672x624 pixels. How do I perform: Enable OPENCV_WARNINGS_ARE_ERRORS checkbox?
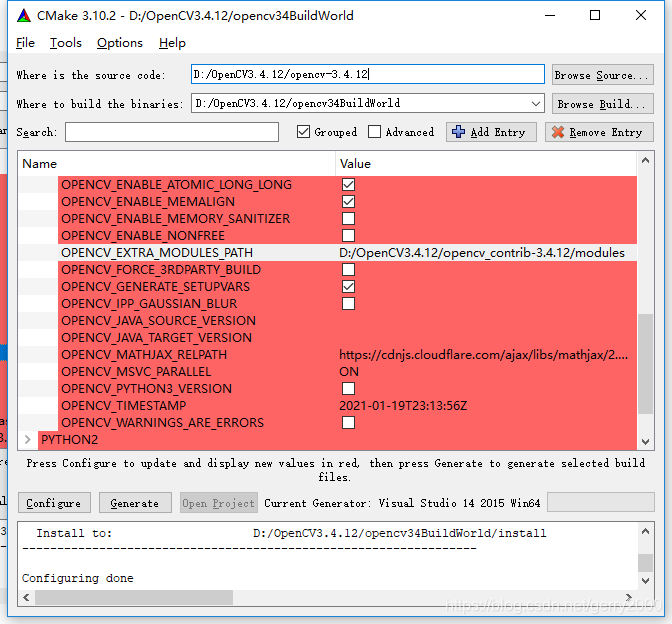[x=348, y=423]
